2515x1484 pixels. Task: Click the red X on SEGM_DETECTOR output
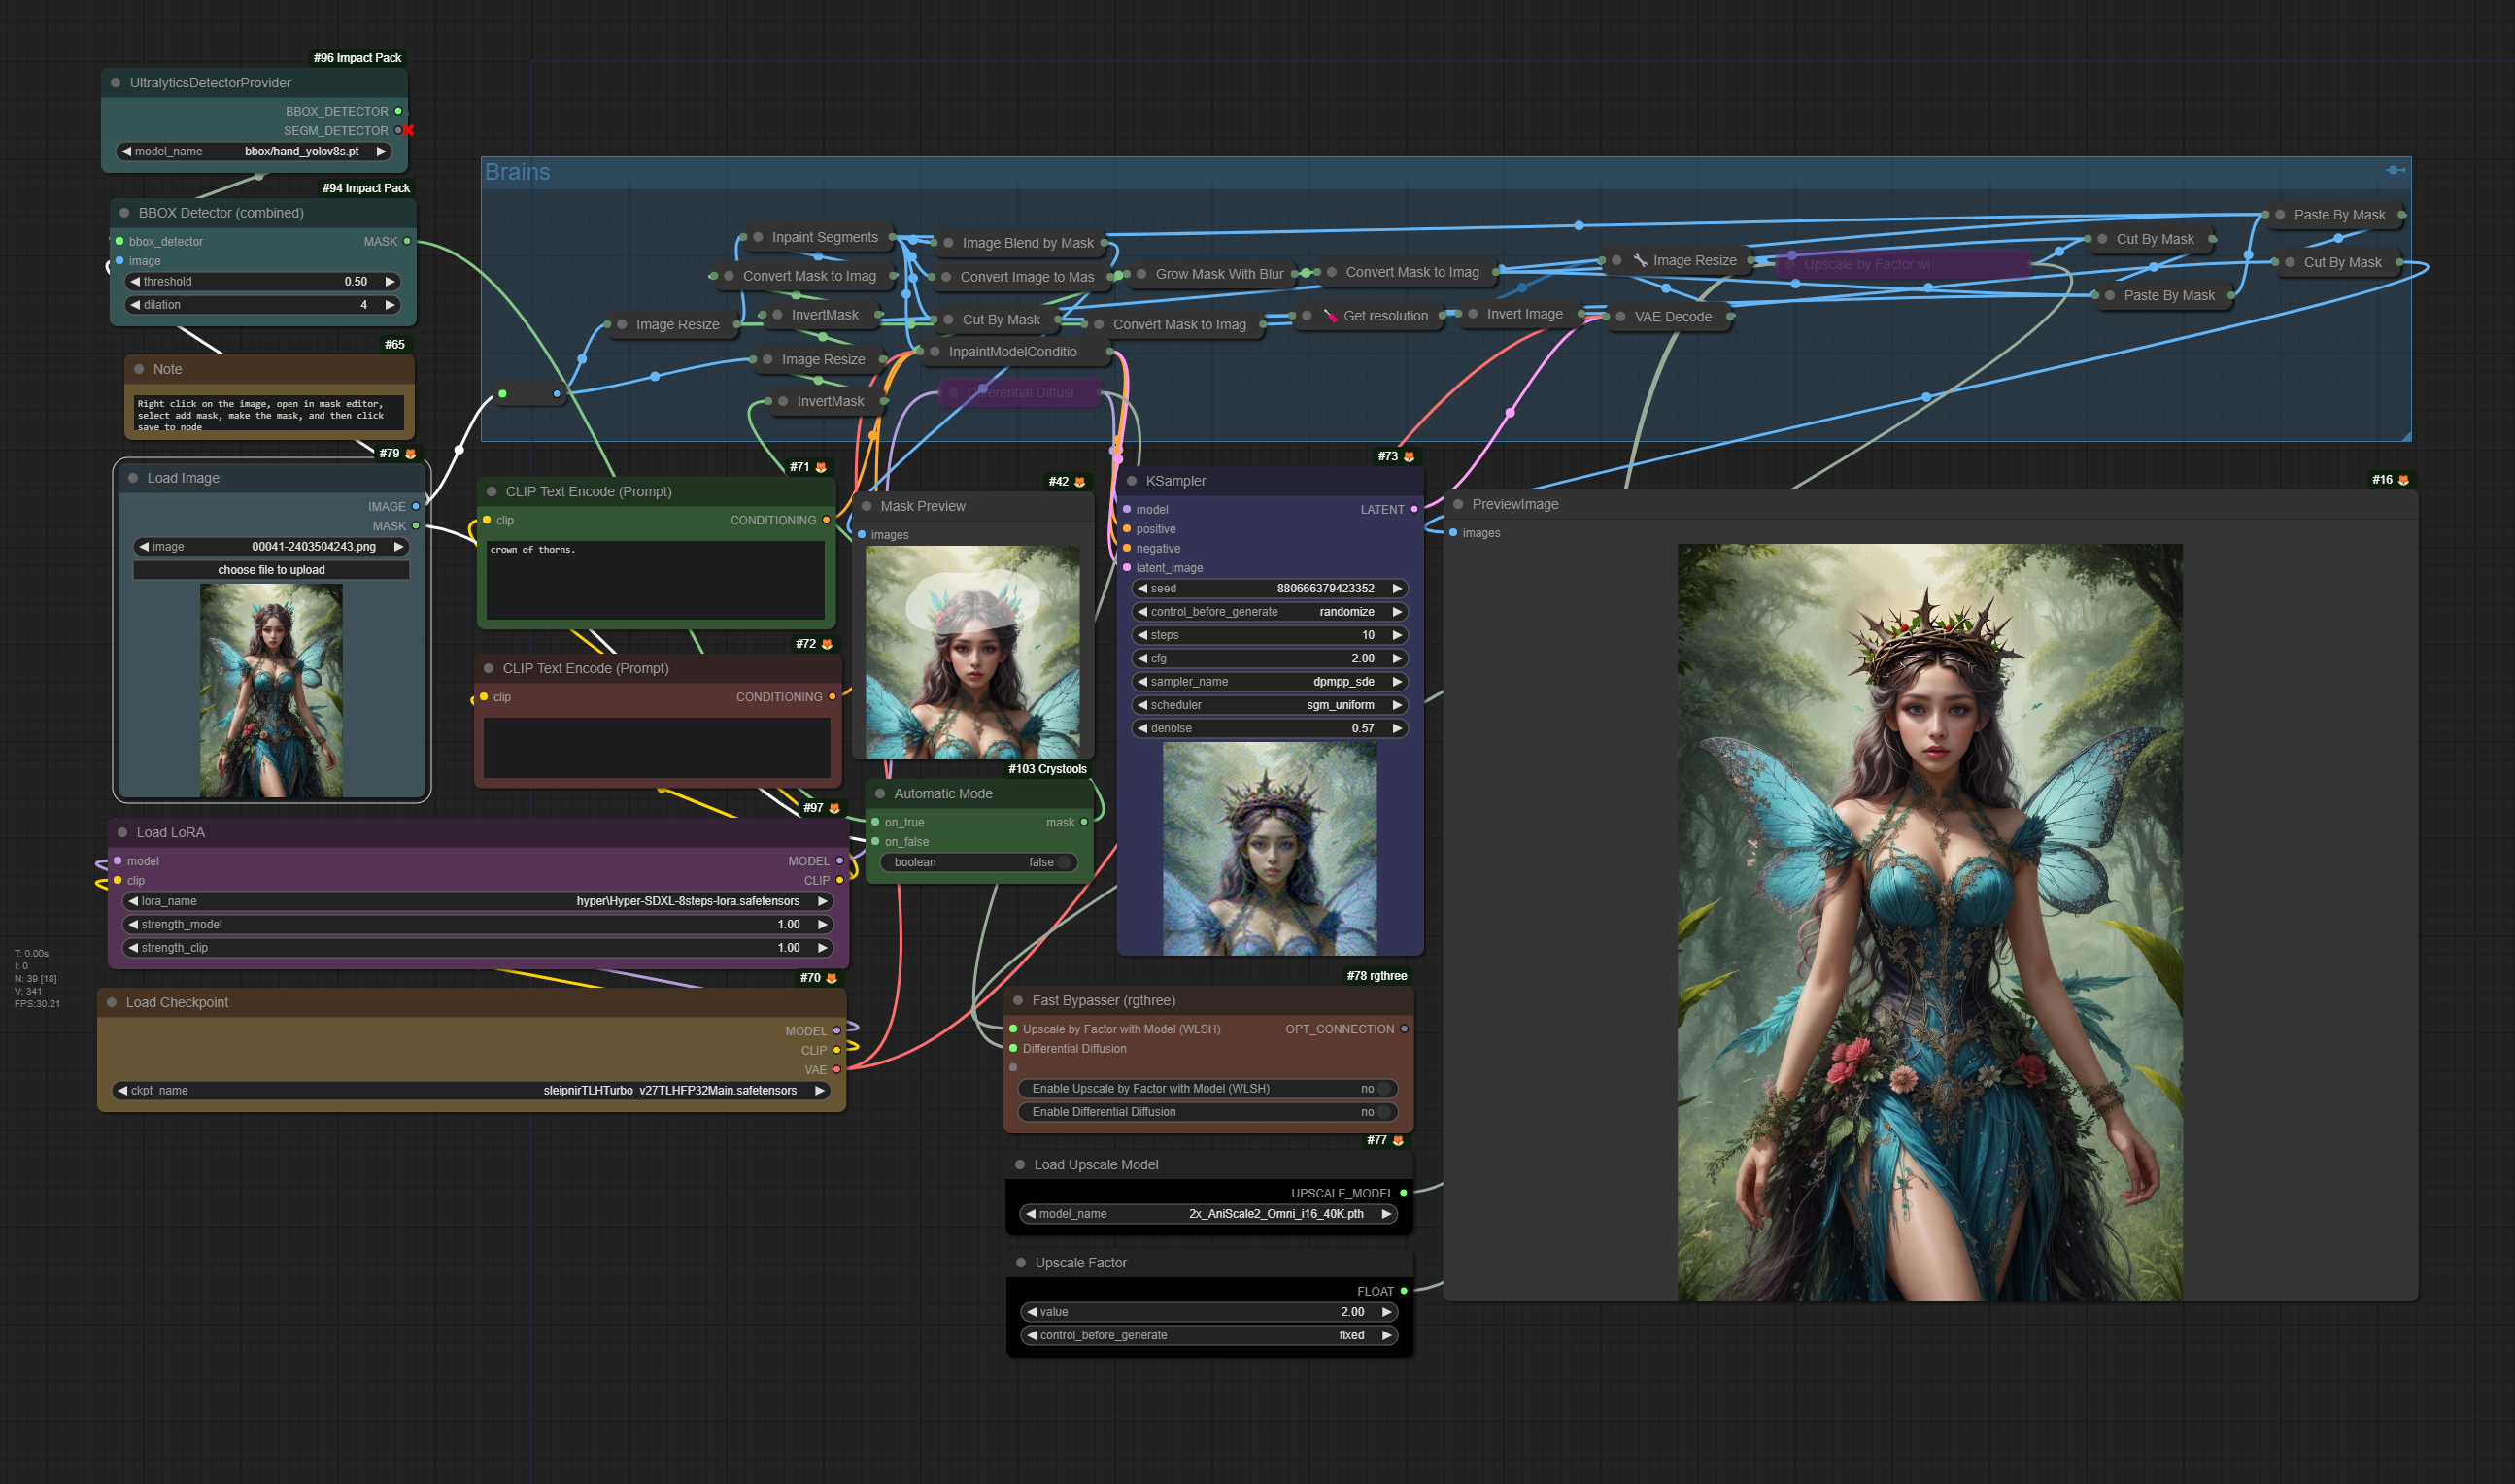(408, 131)
